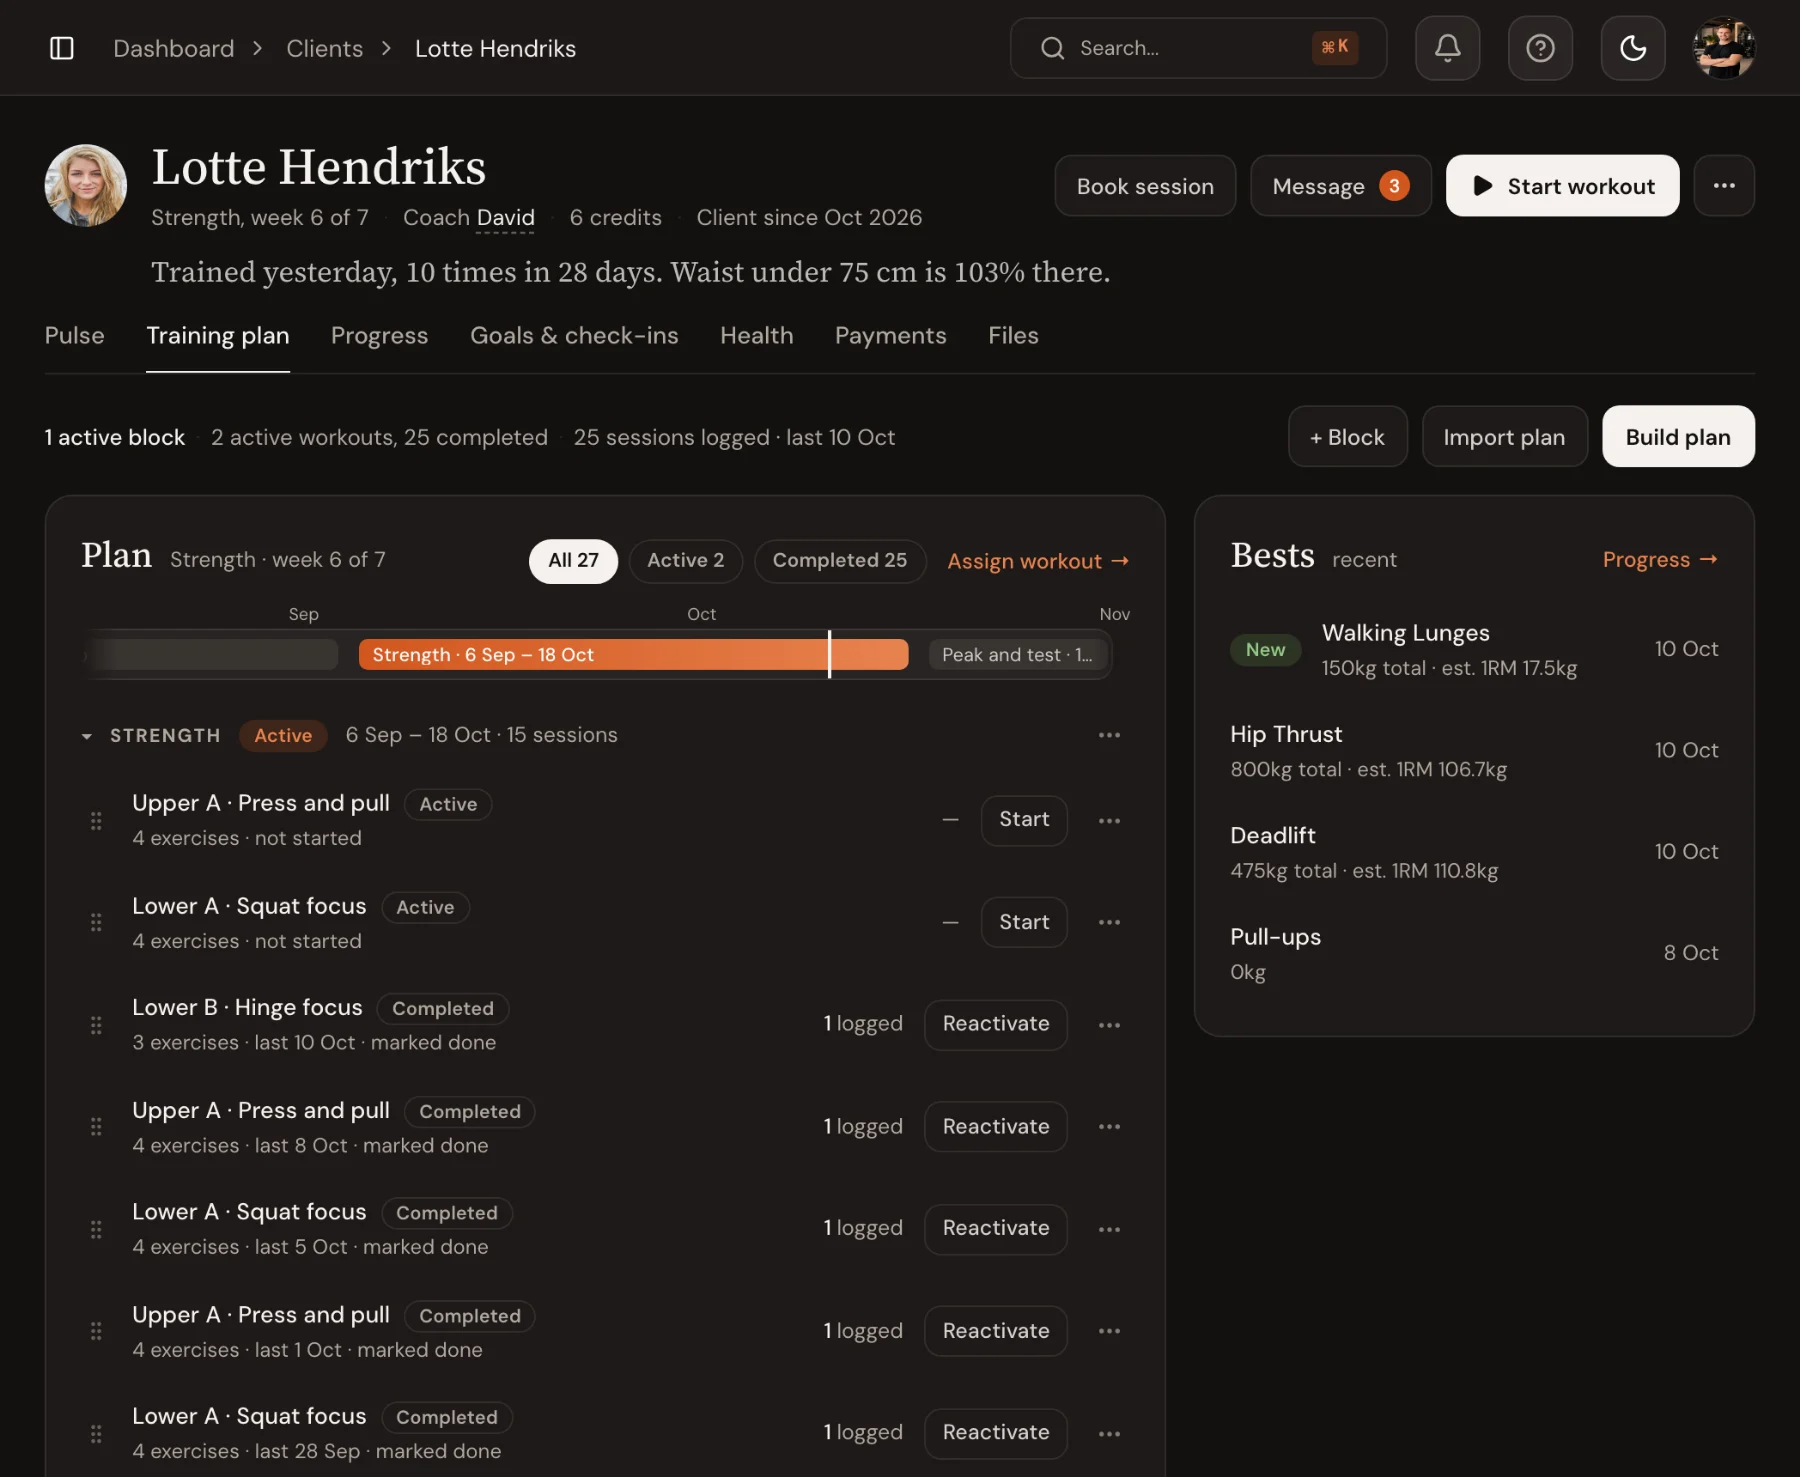1800x1477 pixels.
Task: Grab handle of active Upper A workout
Action: [96, 821]
